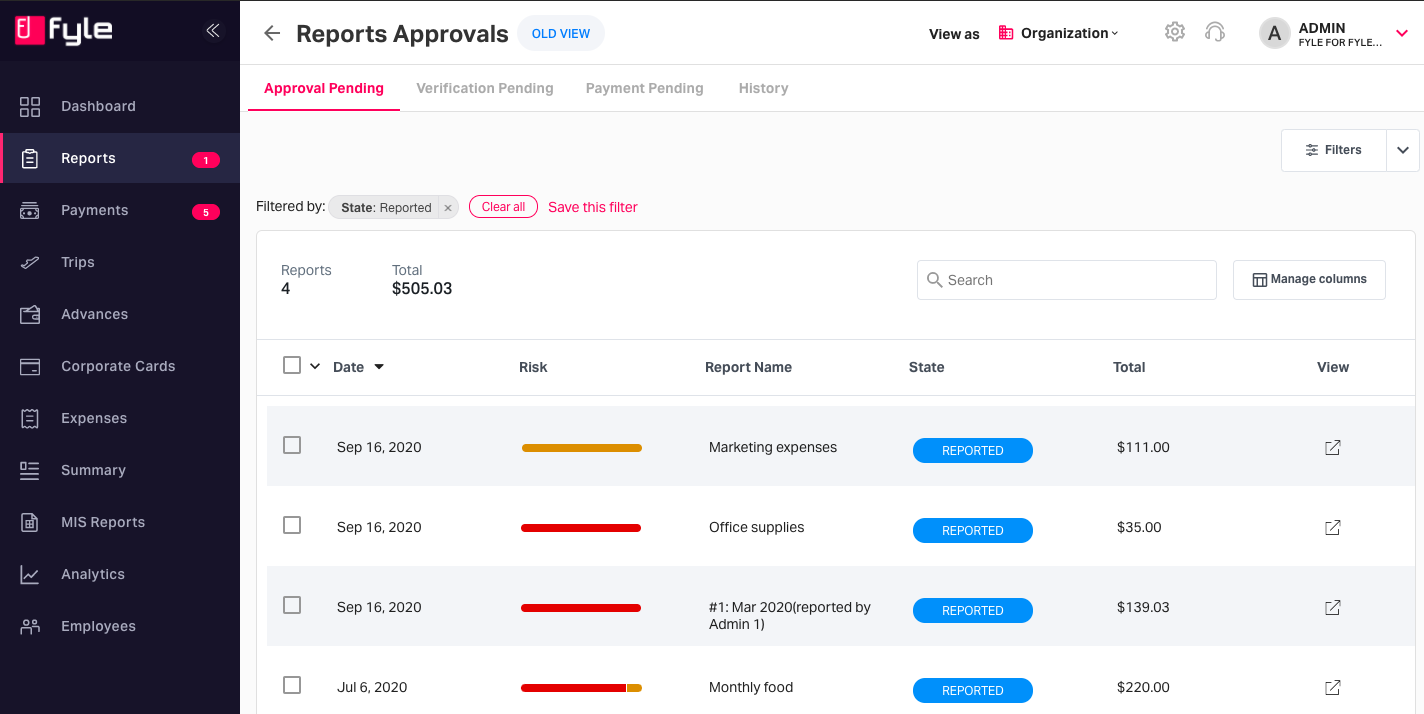Screen dimensions: 1424x714
Task: Expand the Filters chevron dropdown
Action: 1404,150
